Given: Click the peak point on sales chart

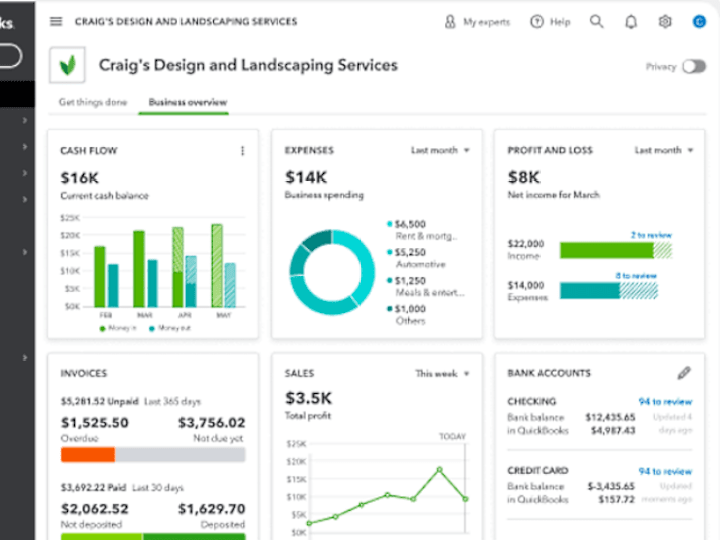Looking at the screenshot, I should [x=439, y=470].
